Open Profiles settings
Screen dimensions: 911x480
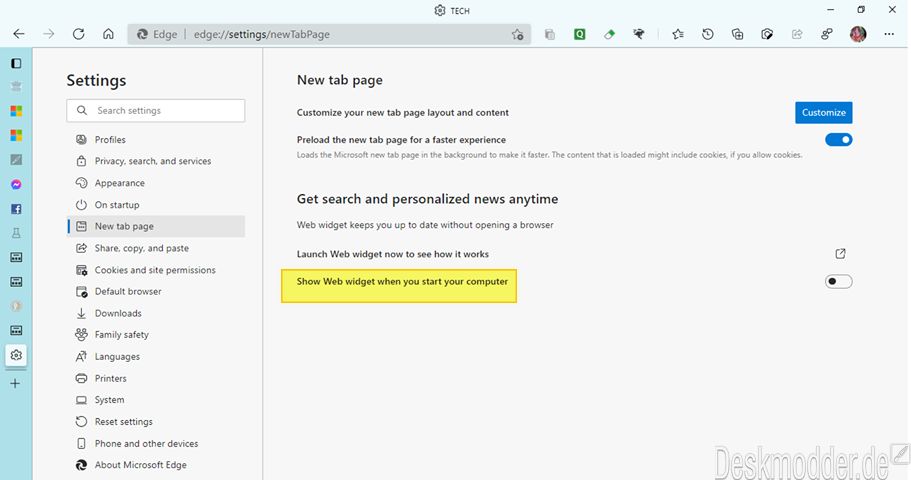coord(156,139)
